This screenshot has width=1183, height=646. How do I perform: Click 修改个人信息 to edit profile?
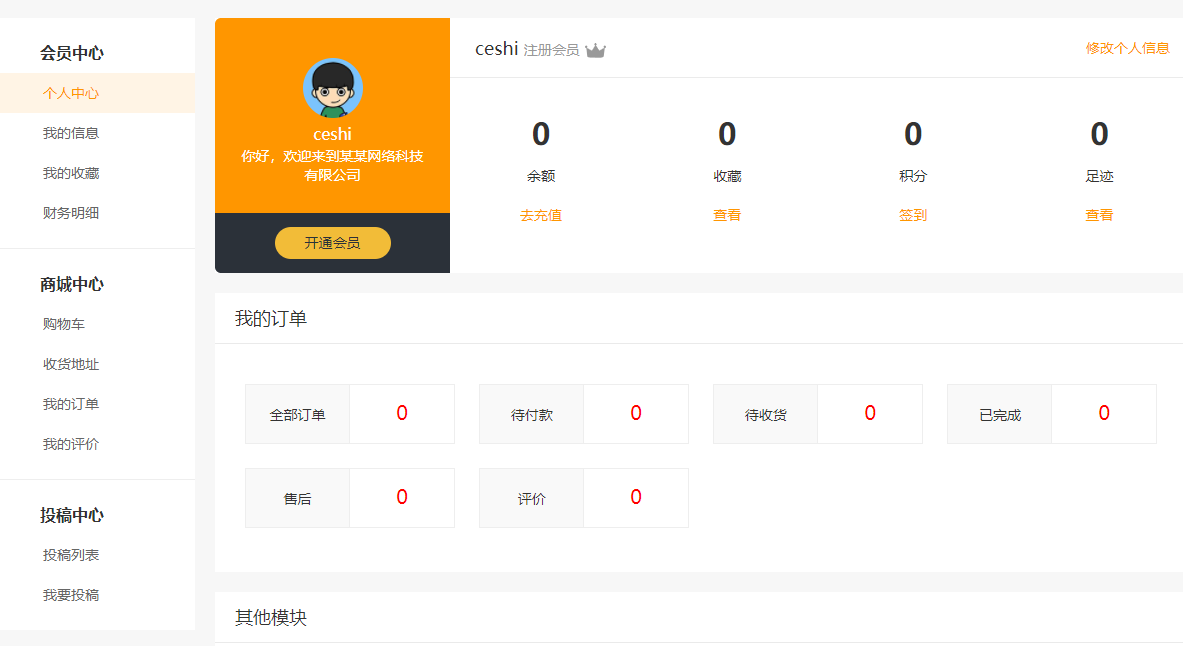[1126, 47]
